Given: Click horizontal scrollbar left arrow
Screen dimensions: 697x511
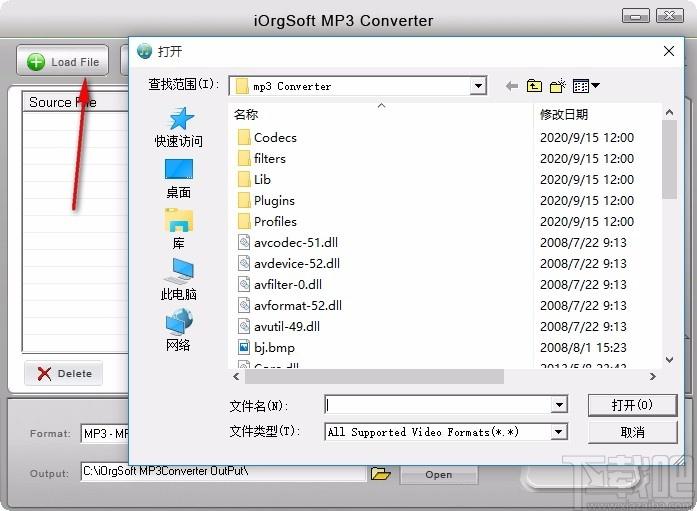Looking at the screenshot, I should (236, 376).
